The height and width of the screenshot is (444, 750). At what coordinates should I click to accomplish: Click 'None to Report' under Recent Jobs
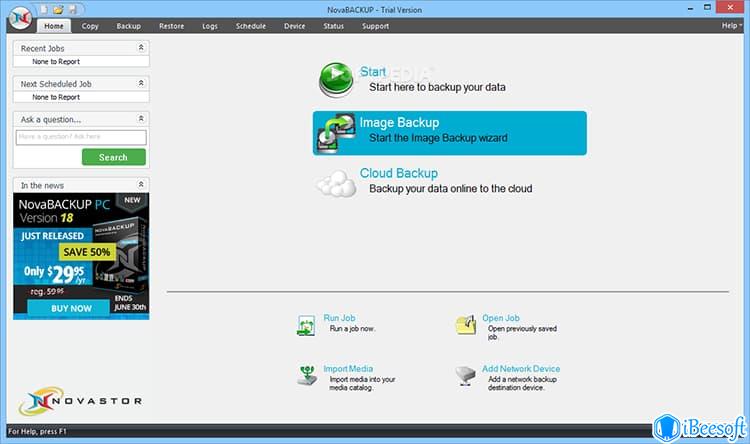(56, 62)
